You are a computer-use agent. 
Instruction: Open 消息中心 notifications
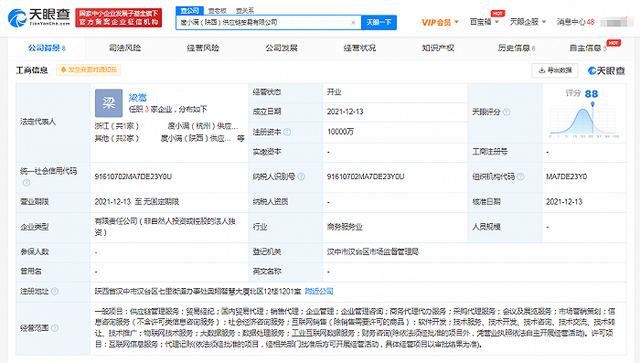point(576,22)
